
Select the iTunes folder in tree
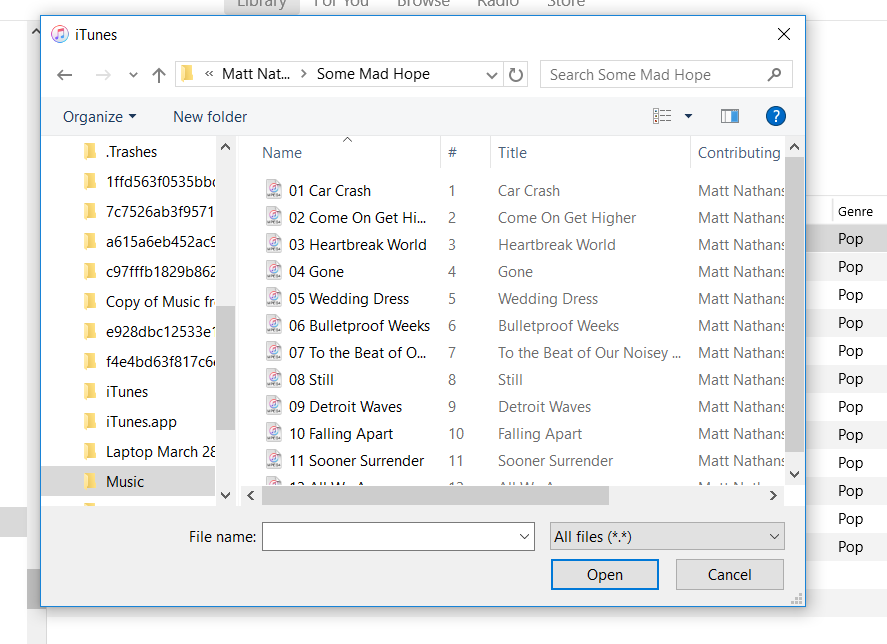pyautogui.click(x=126, y=392)
